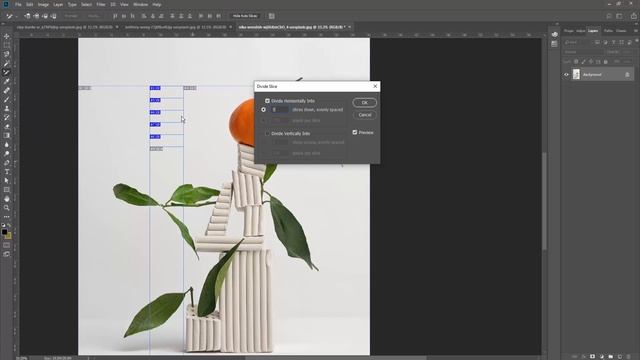
Task: Select the Path Selection tool
Action: pyautogui.click(x=7, y=180)
